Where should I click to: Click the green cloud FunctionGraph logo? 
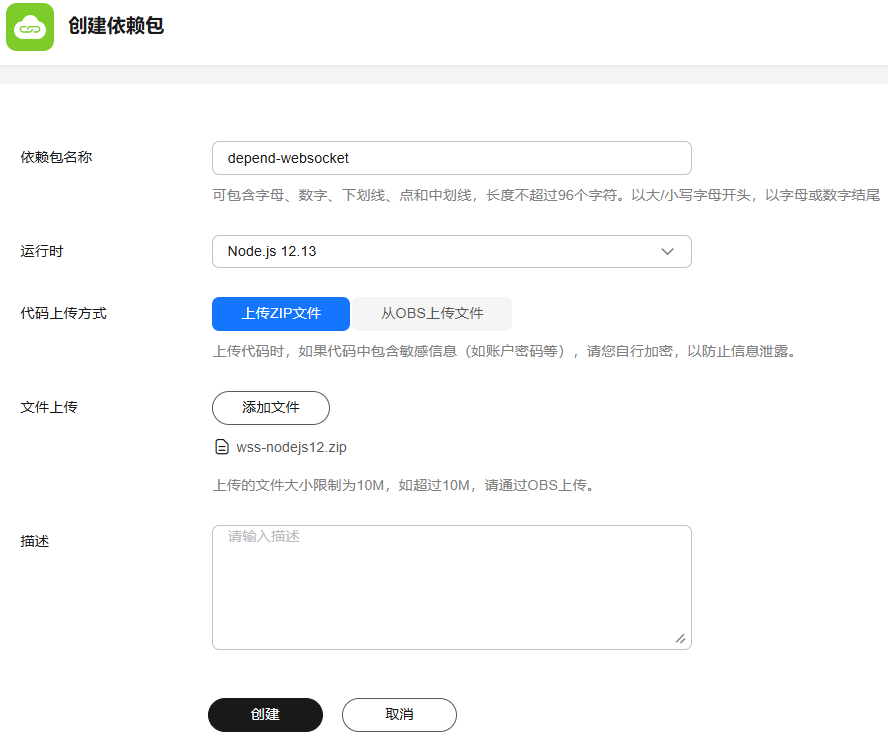point(30,27)
